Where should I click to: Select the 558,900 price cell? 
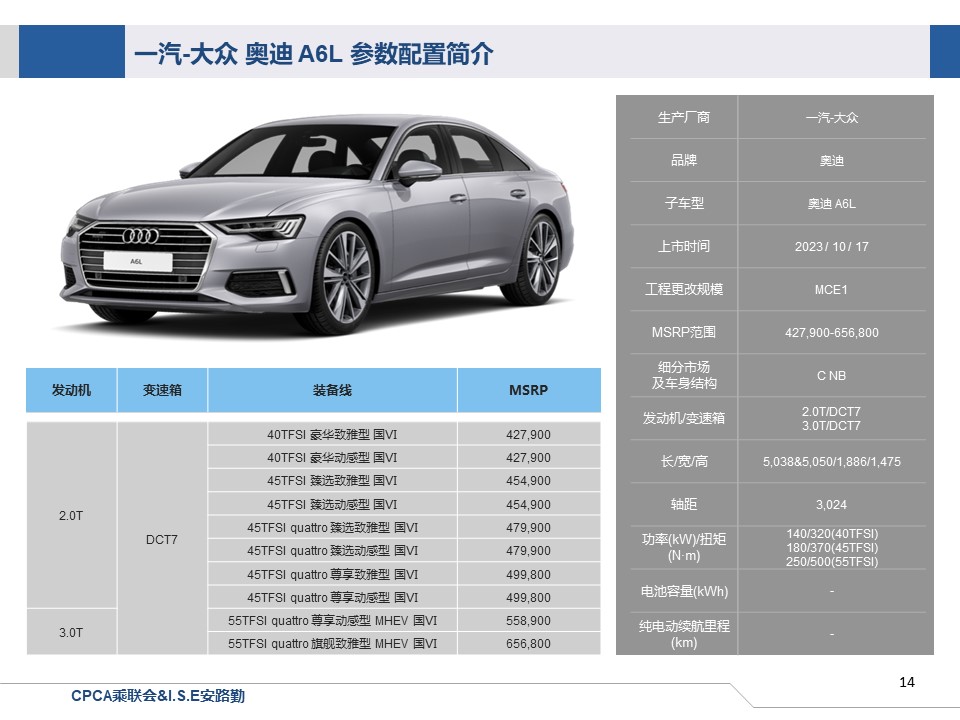coord(528,620)
